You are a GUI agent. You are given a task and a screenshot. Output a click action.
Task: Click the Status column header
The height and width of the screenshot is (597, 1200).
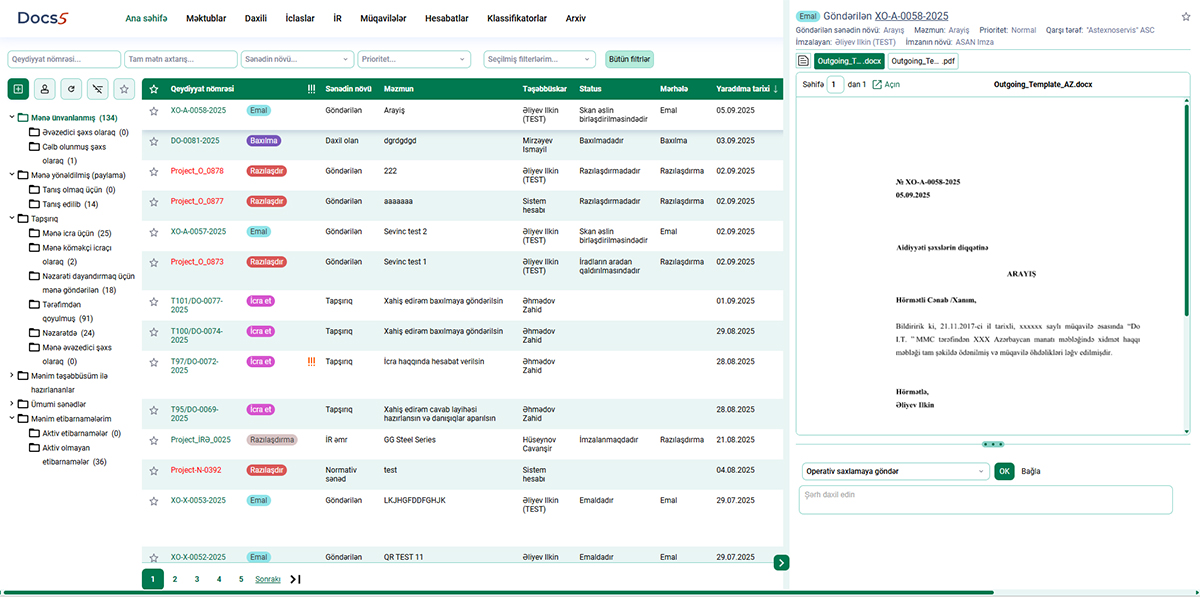click(590, 89)
